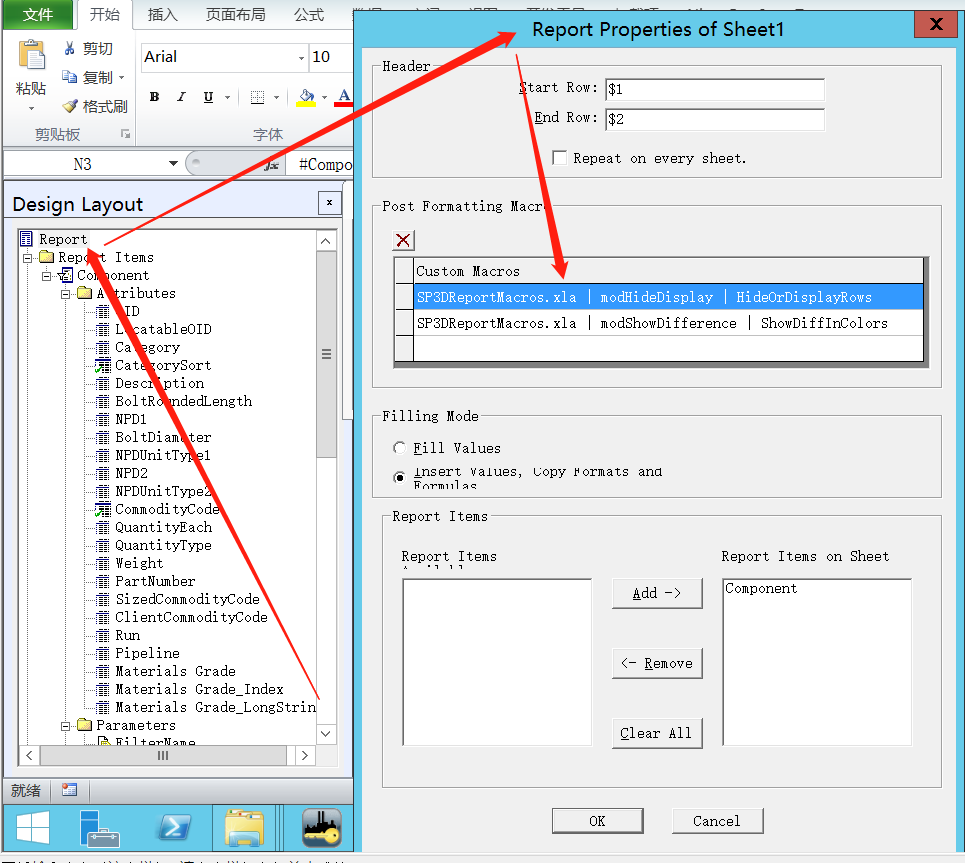This screenshot has width=965, height=863.
Task: Enable Repeat on every sheet checkbox
Action: pyautogui.click(x=559, y=158)
